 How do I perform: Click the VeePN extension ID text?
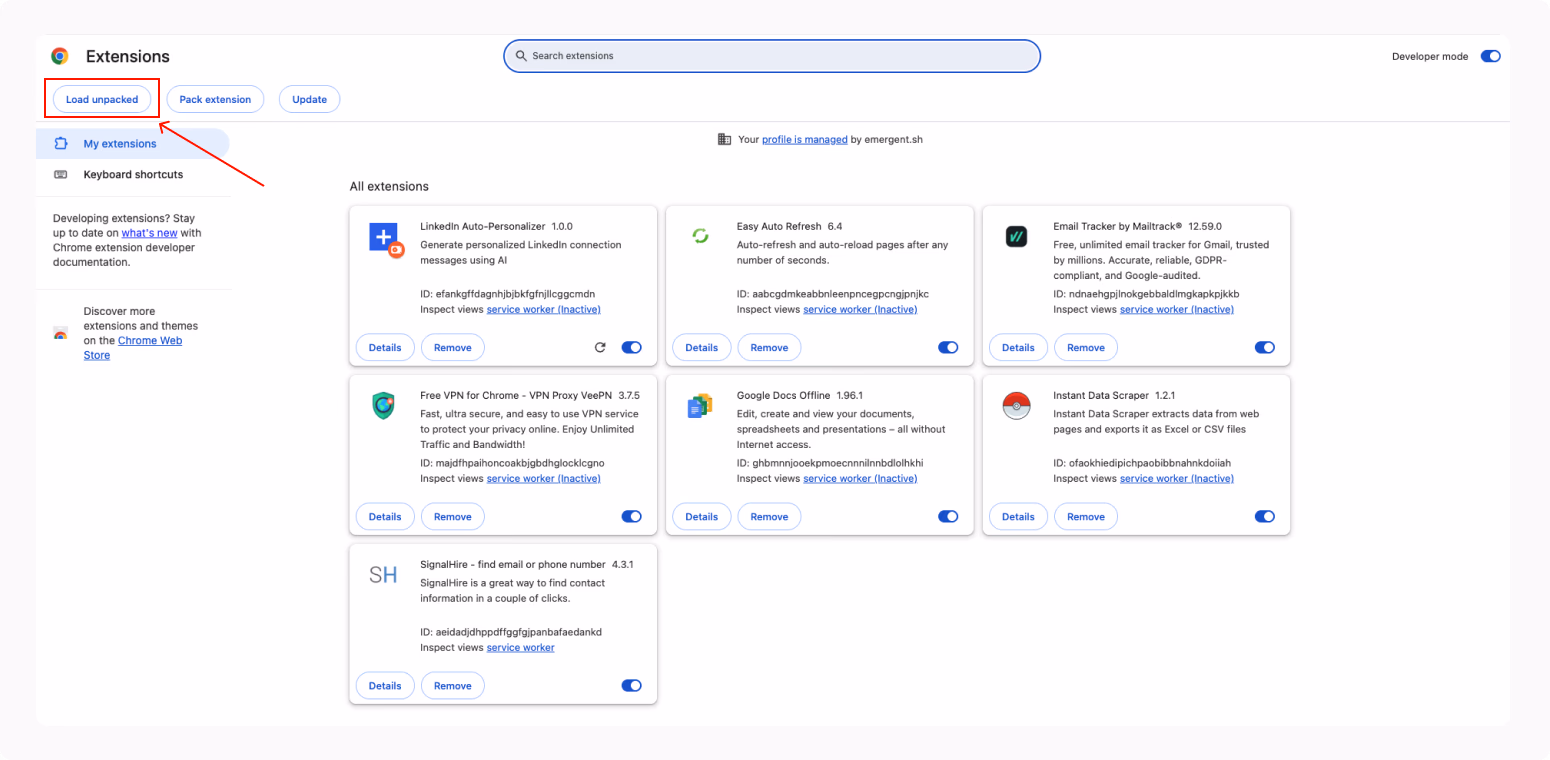click(512, 463)
